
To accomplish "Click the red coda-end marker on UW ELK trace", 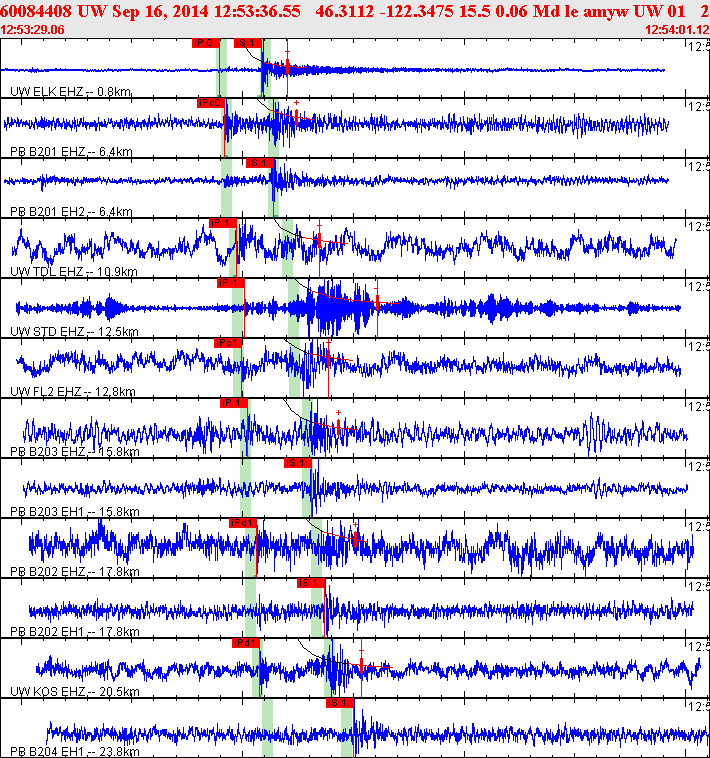I will [x=288, y=68].
